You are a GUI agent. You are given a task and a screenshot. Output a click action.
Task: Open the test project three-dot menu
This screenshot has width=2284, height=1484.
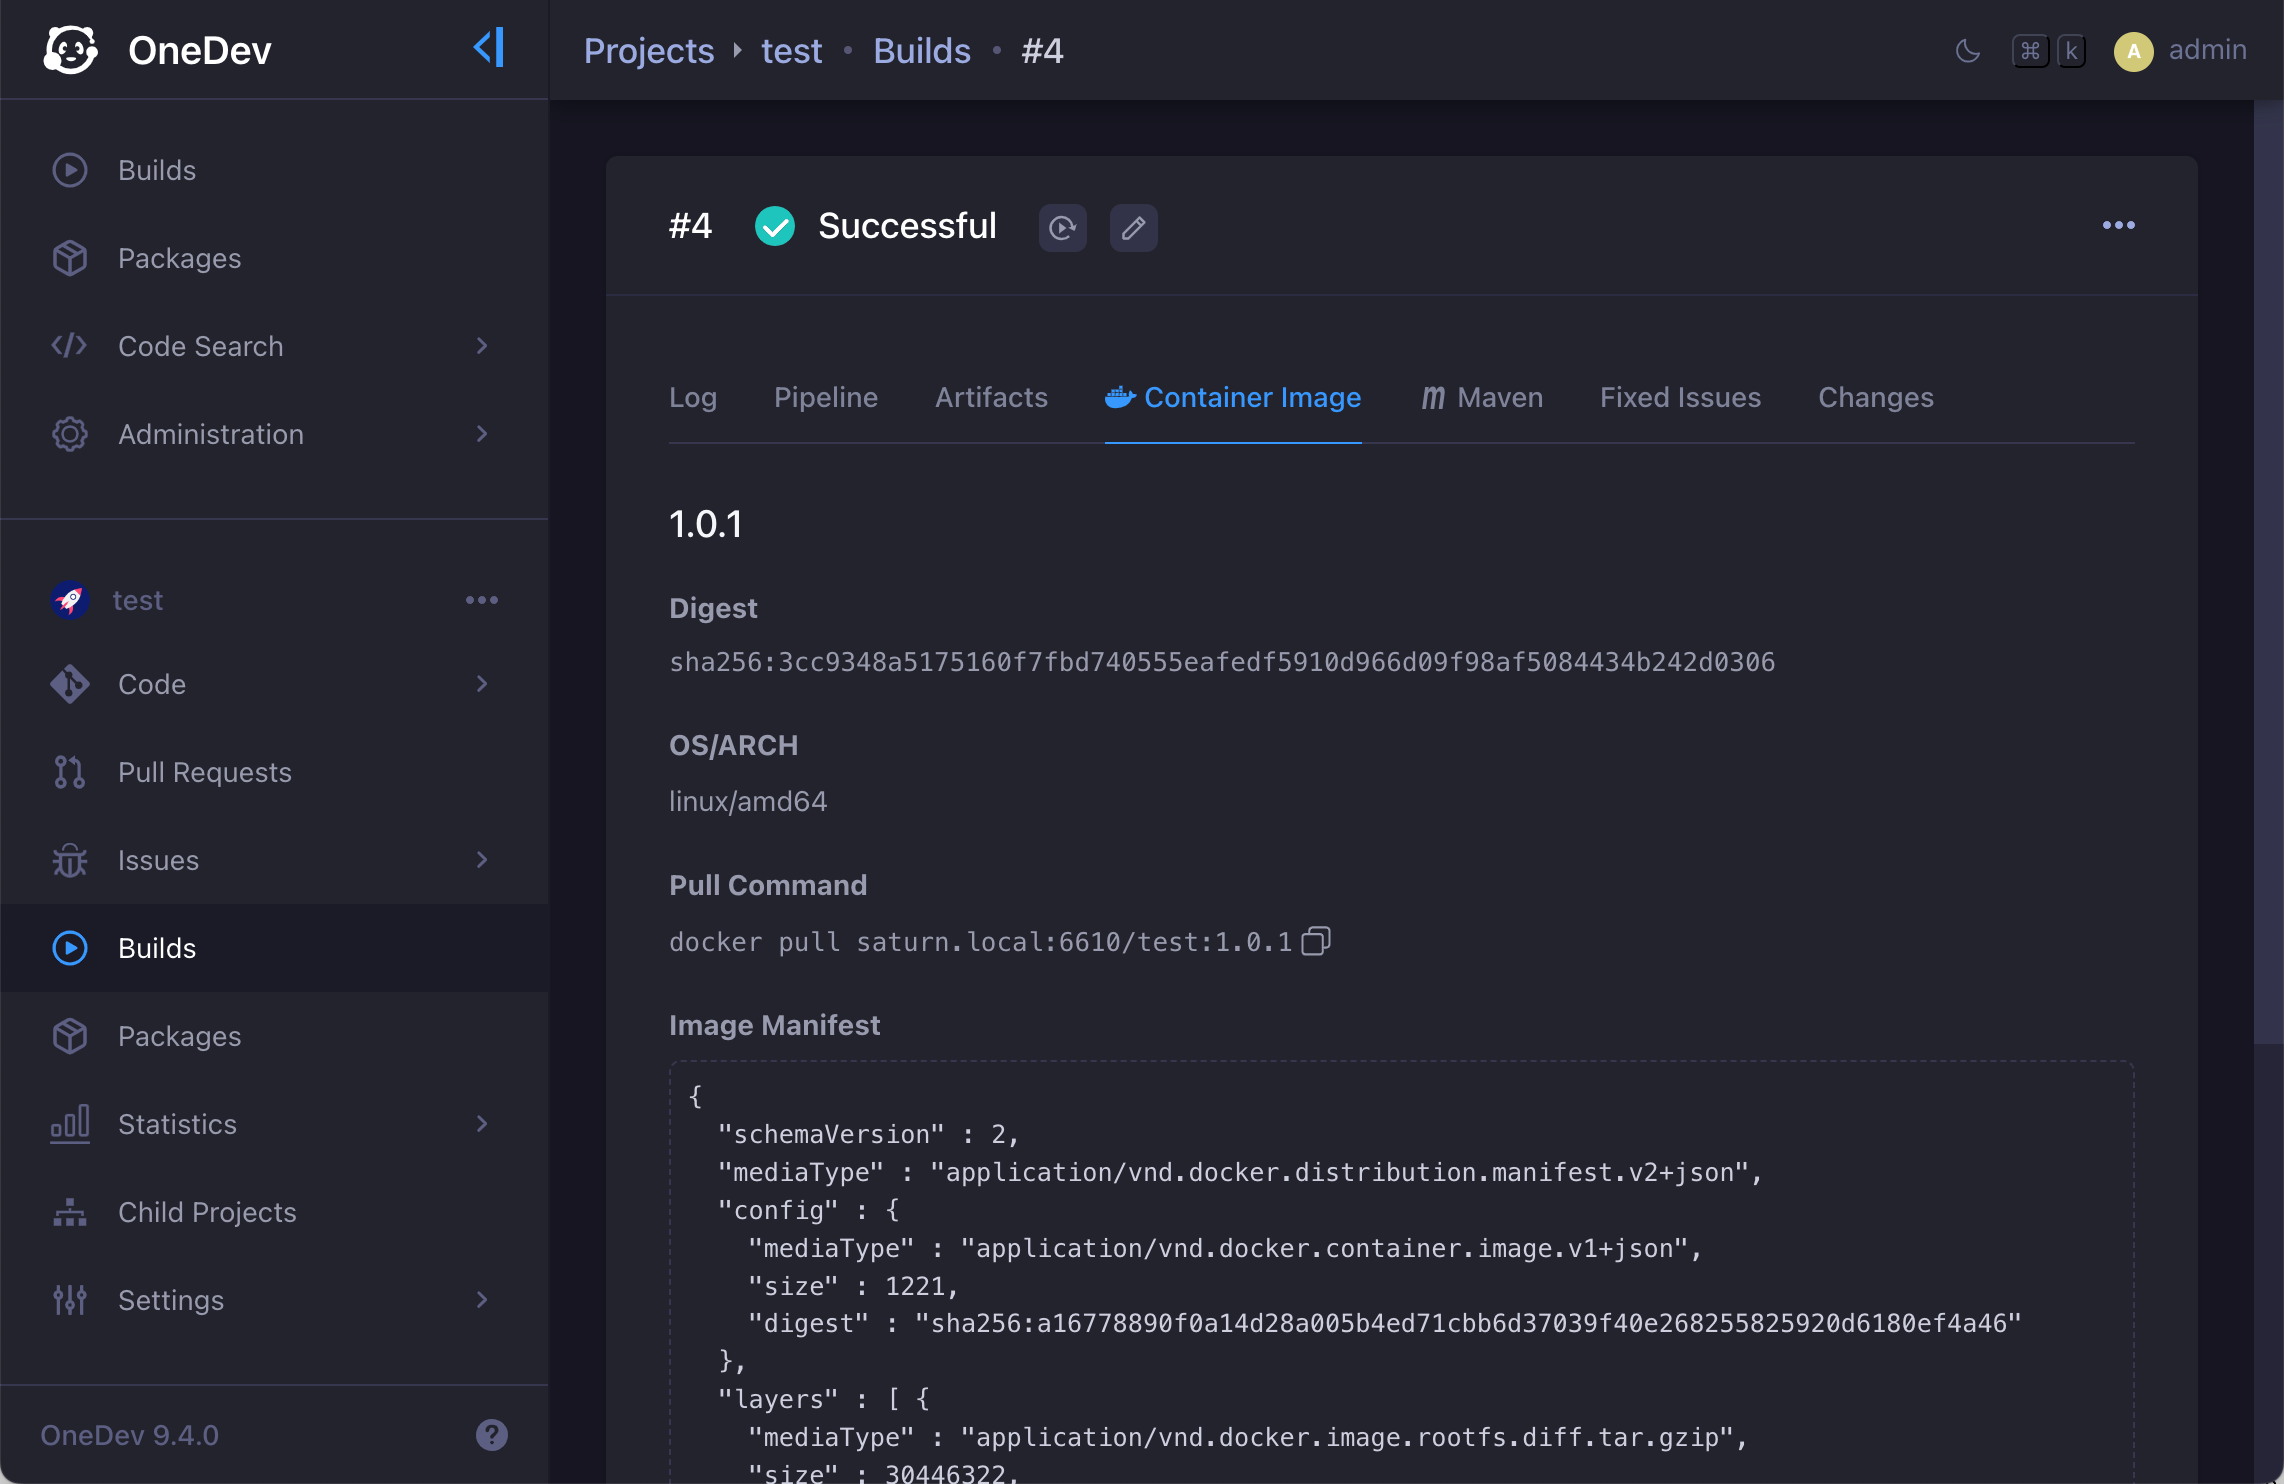tap(481, 600)
